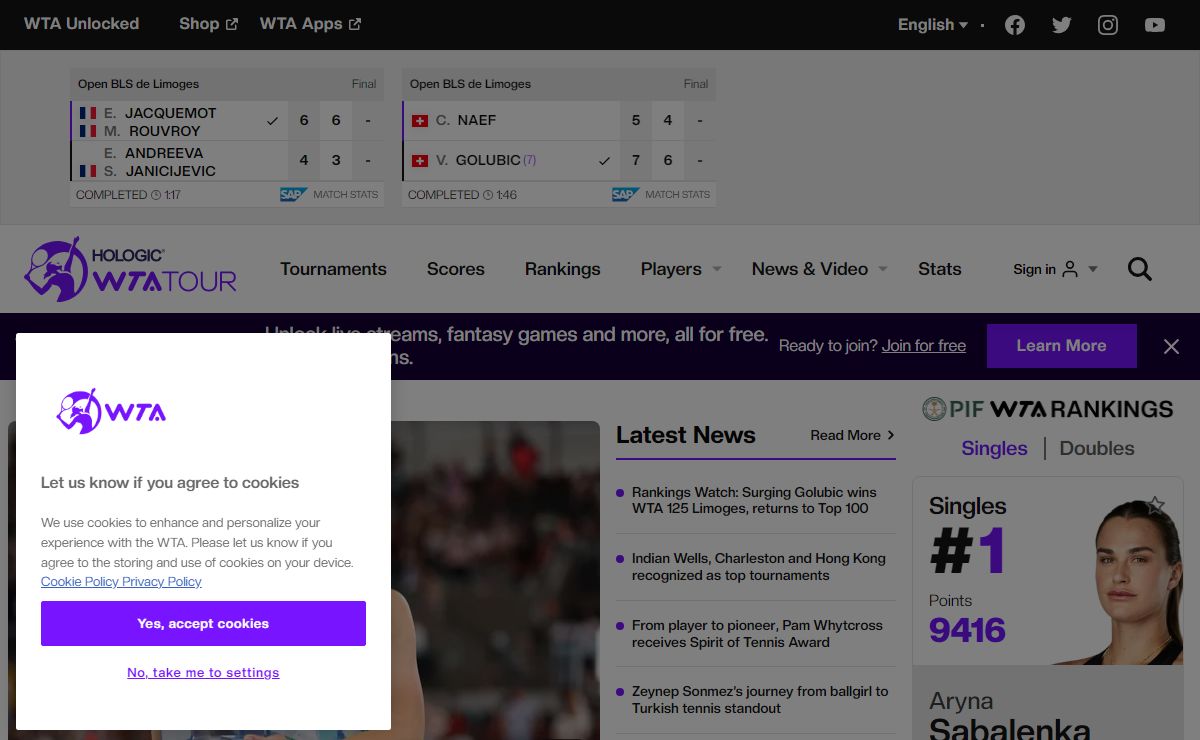Image resolution: width=1200 pixels, height=740 pixels.
Task: Click the Join for free link
Action: (924, 346)
